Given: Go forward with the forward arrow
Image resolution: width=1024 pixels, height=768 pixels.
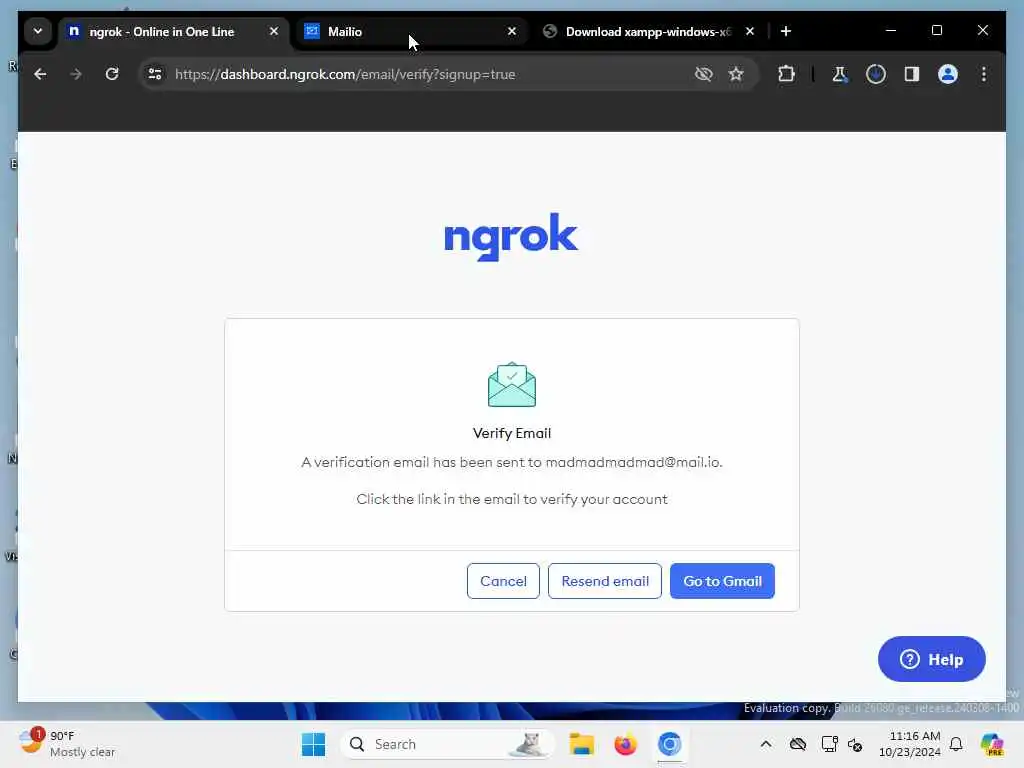Looking at the screenshot, I should [76, 74].
